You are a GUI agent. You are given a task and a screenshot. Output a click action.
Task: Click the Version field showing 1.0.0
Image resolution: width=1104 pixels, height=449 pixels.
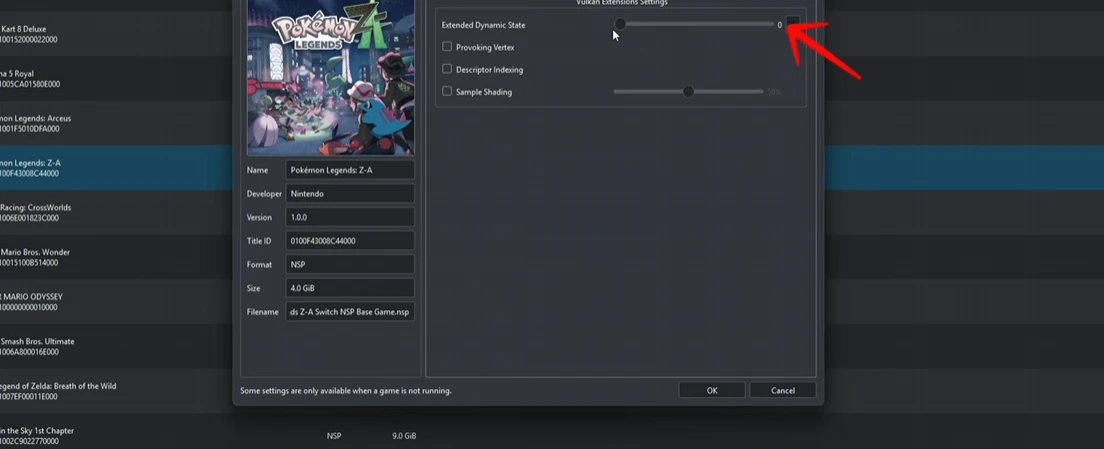(350, 217)
